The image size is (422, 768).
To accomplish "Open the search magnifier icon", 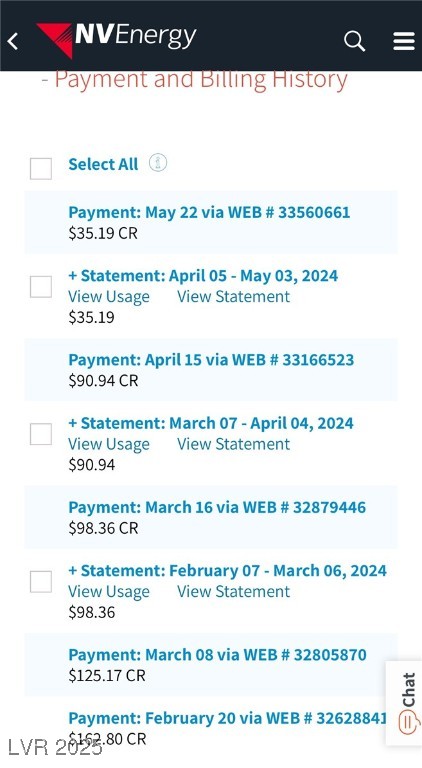I will coord(354,41).
